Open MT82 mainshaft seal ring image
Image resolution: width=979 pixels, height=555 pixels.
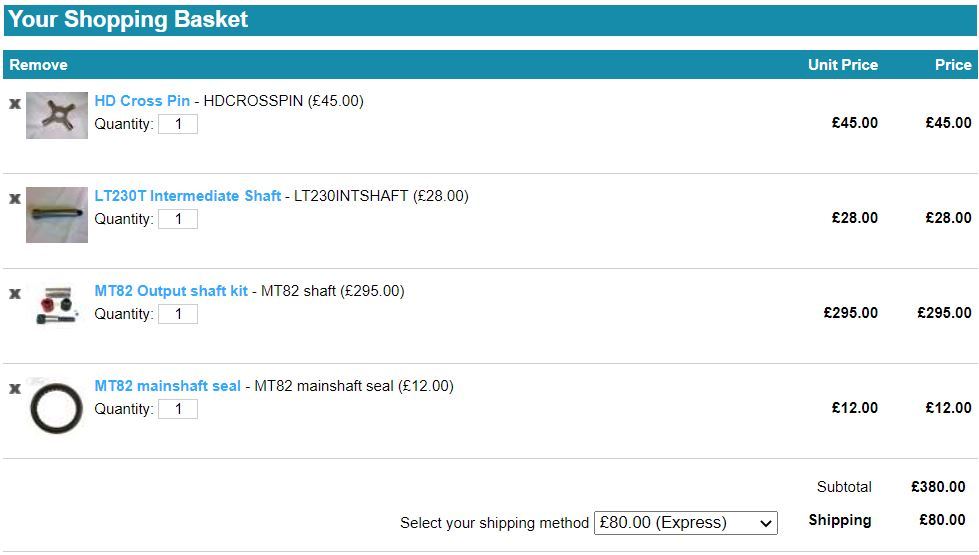point(56,406)
